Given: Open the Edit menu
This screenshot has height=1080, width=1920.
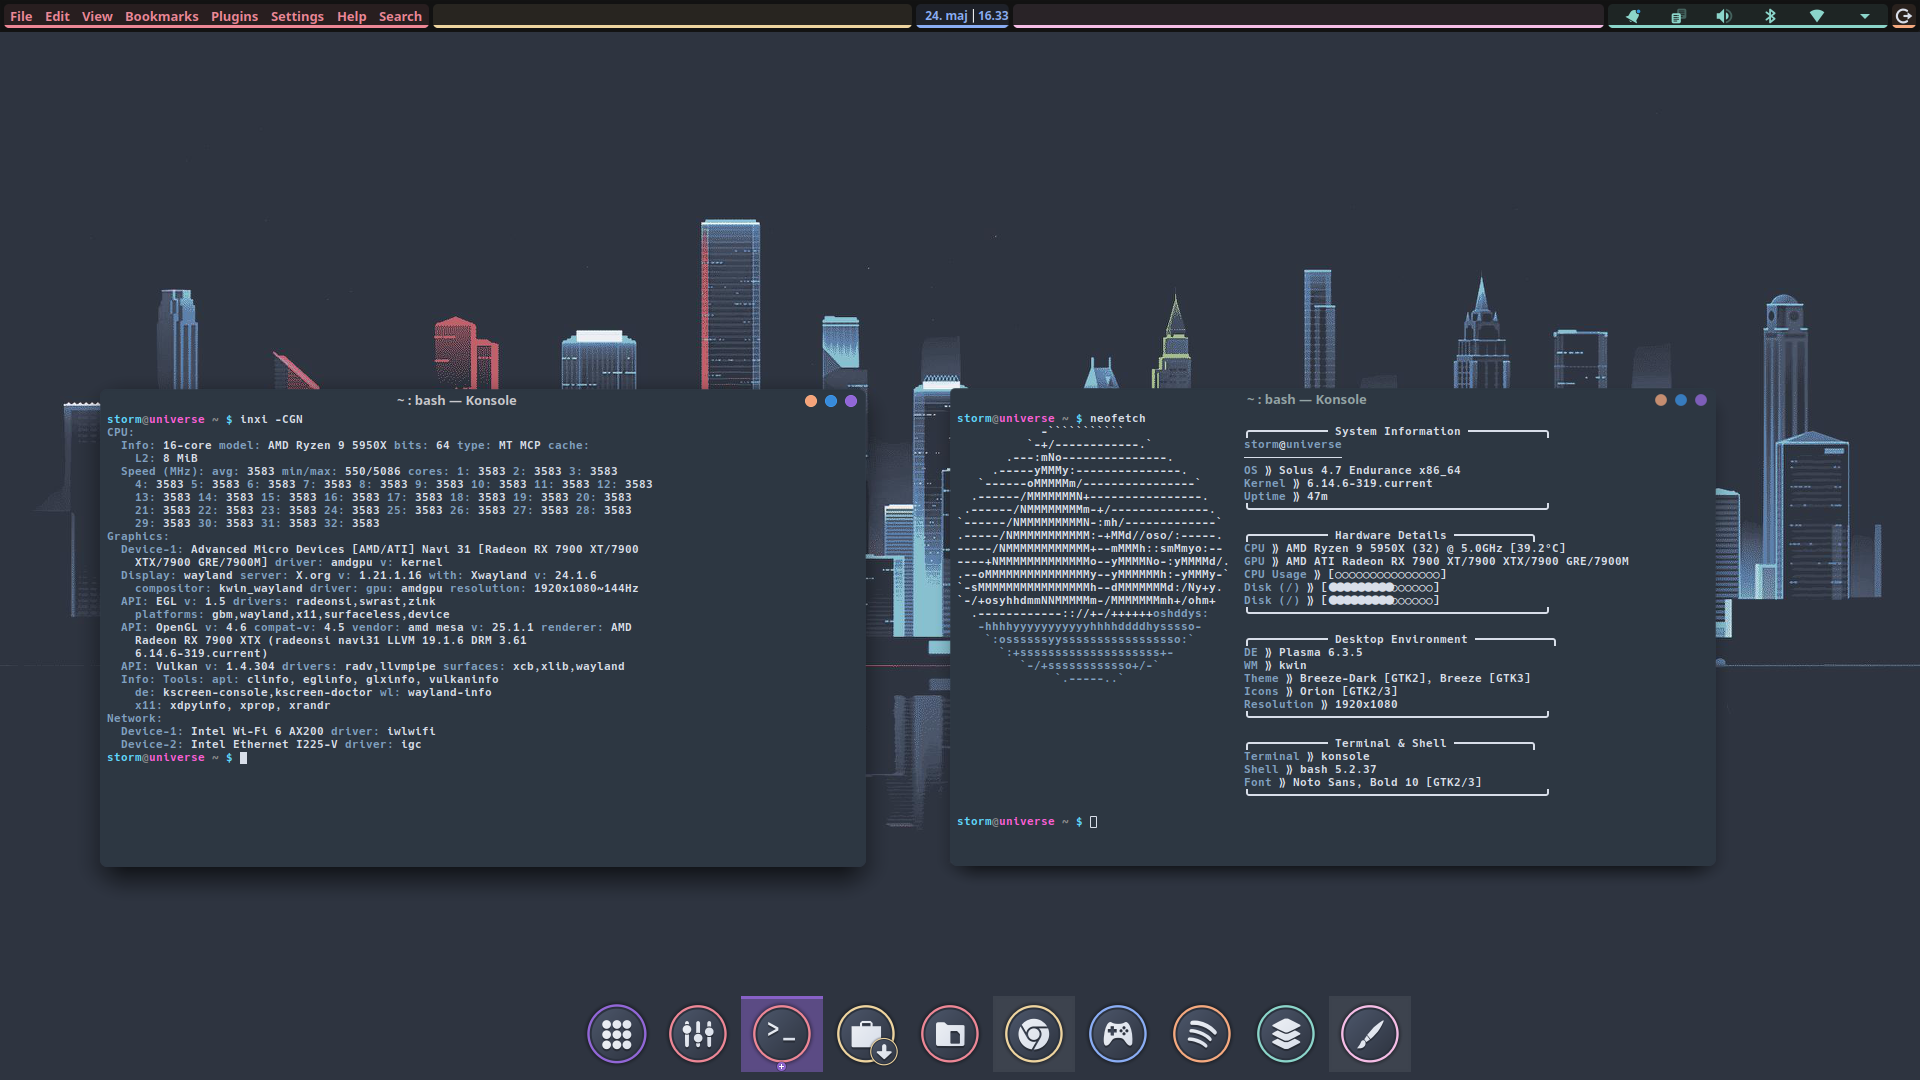Looking at the screenshot, I should coord(57,16).
